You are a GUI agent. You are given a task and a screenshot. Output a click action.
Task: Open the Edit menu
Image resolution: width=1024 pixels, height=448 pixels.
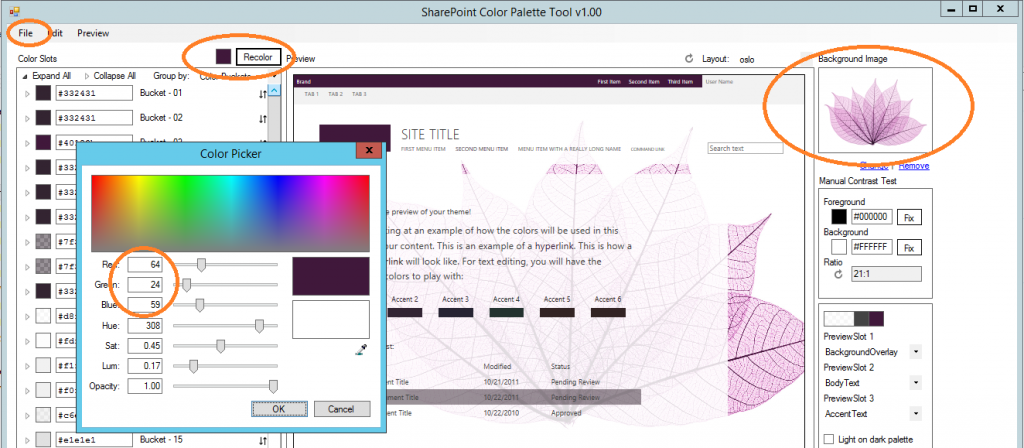click(56, 33)
